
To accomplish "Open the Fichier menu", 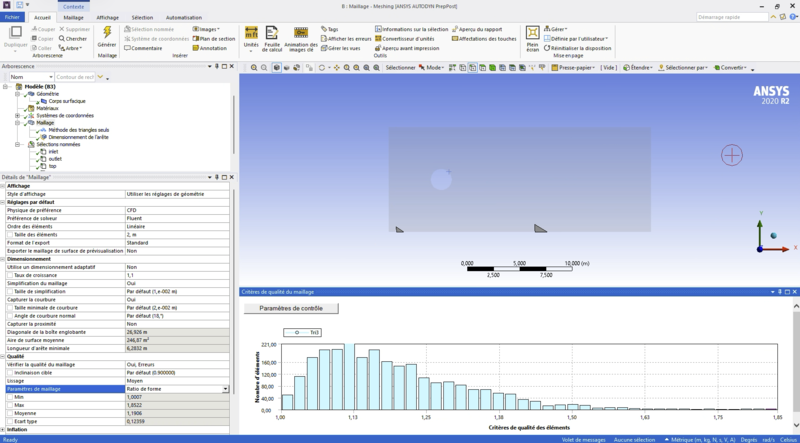I will click(12, 17).
